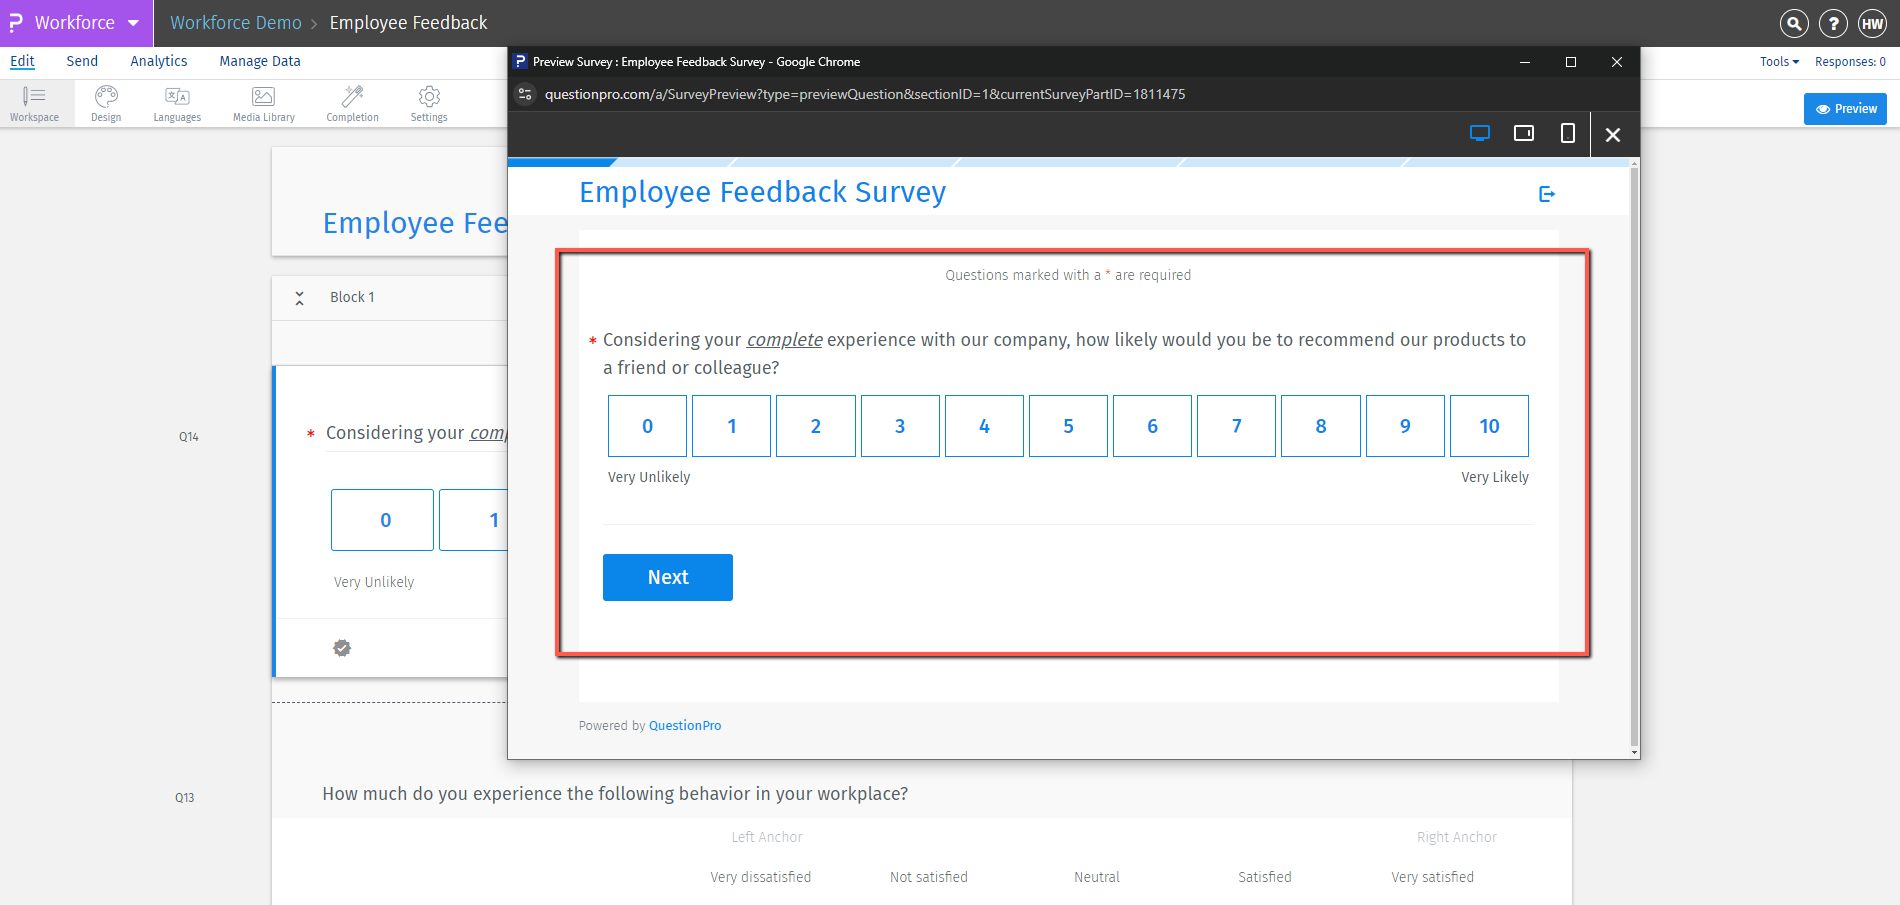Open the Completion settings
1900x905 pixels.
tap(351, 102)
